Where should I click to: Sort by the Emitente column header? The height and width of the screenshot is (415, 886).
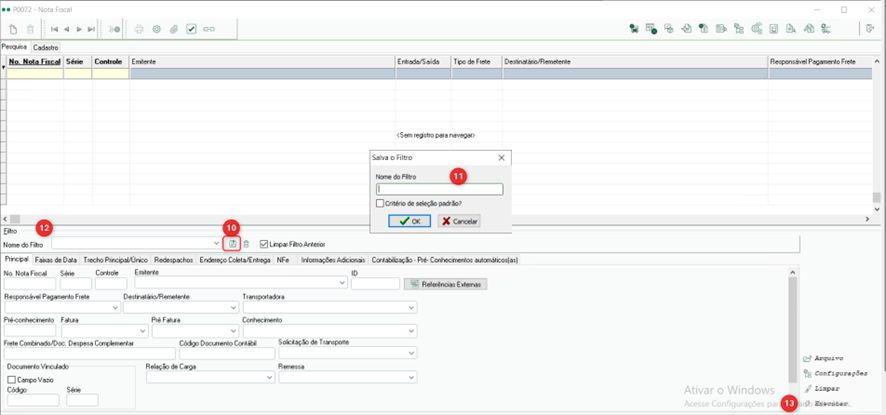point(262,60)
